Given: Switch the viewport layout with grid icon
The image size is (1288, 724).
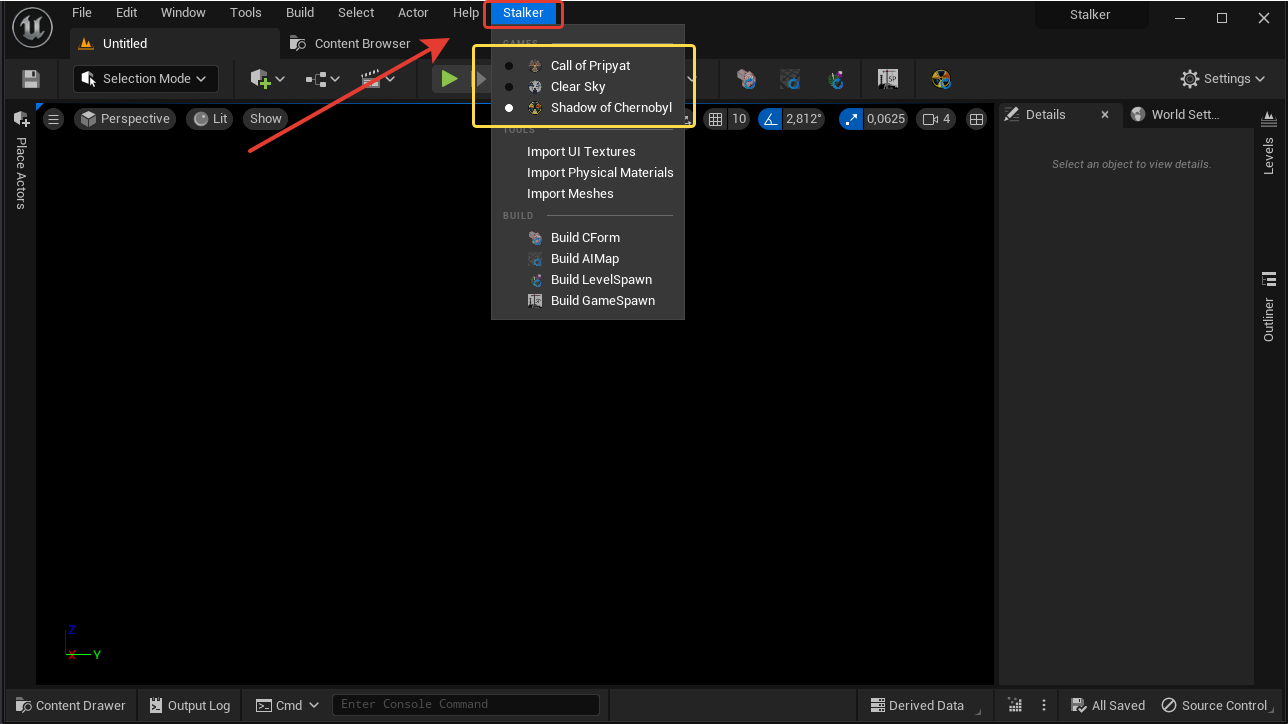Looking at the screenshot, I should pos(977,119).
